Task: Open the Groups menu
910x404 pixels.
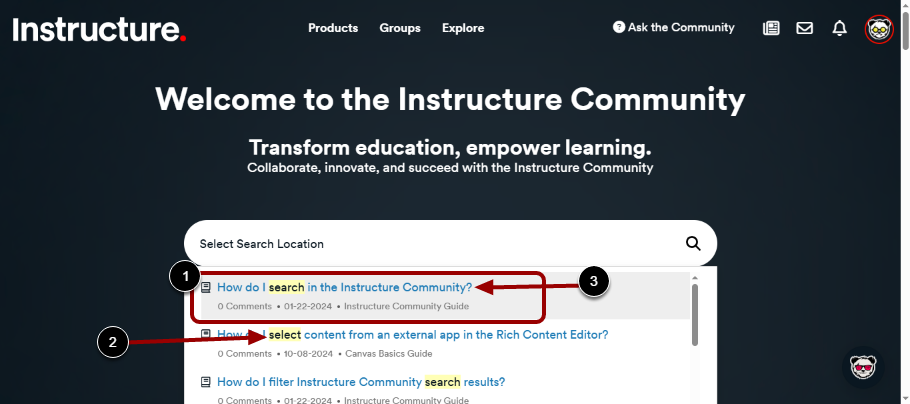Action: coord(400,28)
